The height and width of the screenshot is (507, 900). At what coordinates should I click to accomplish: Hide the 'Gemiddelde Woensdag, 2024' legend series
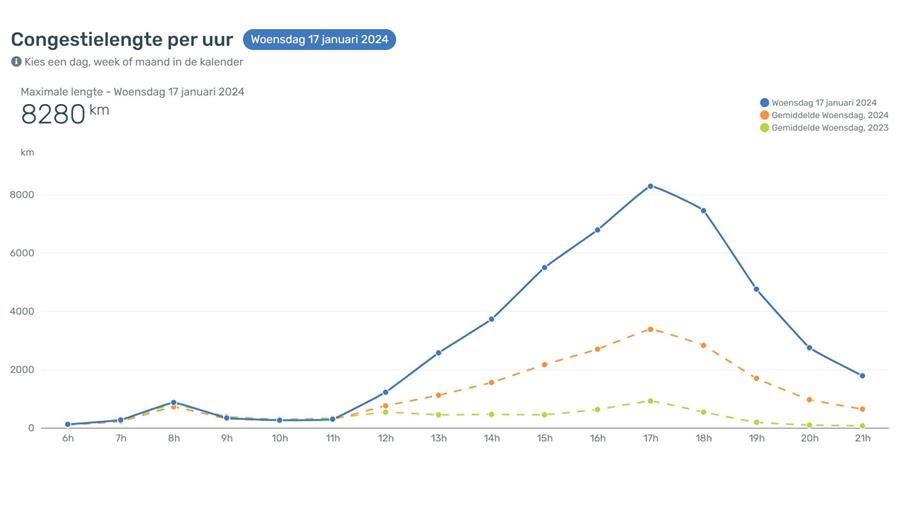tap(829, 115)
